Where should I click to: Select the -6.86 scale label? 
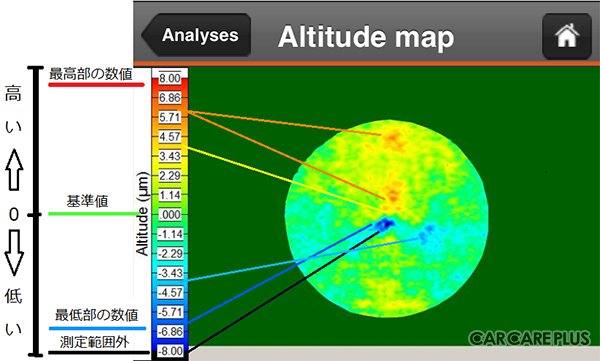[171, 332]
